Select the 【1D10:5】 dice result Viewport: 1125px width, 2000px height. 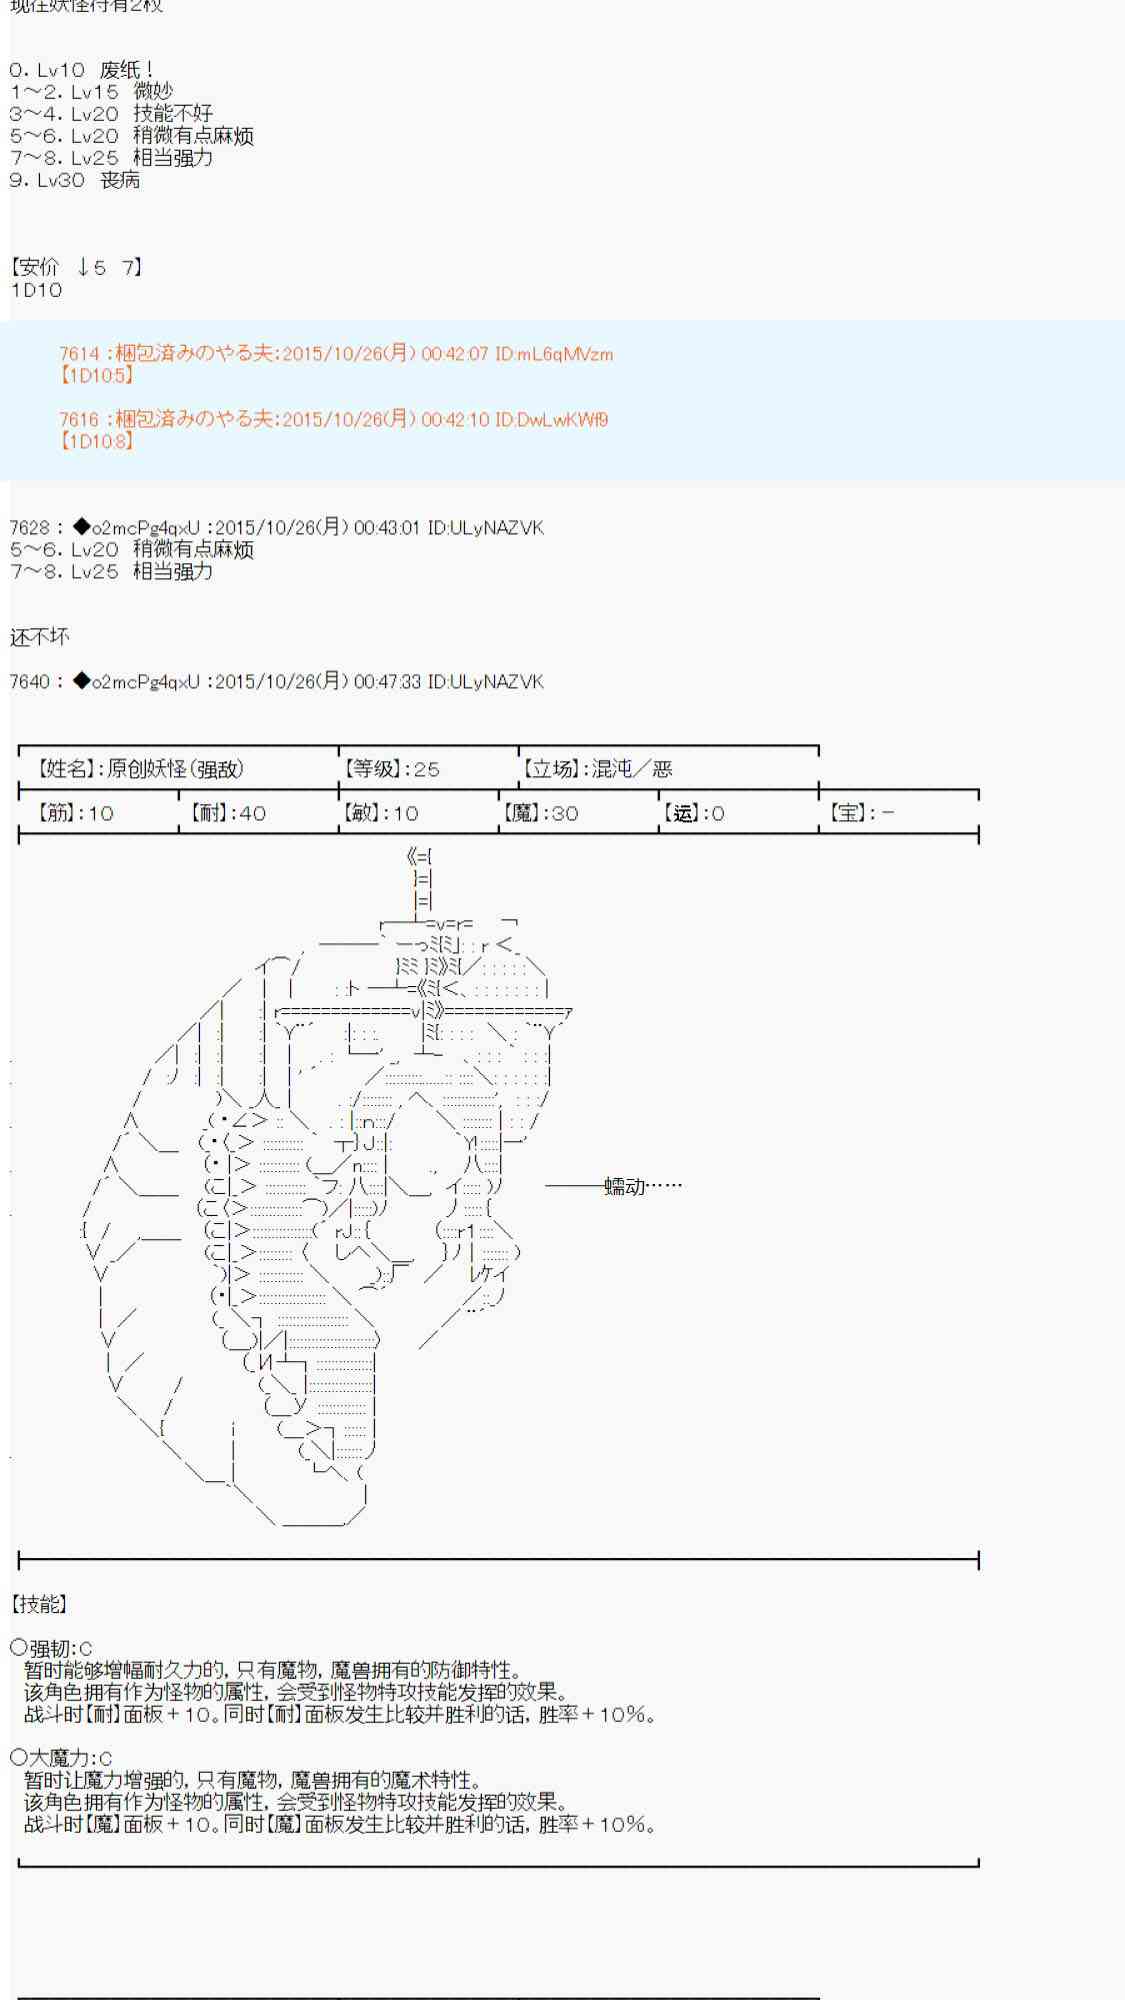tap(97, 376)
